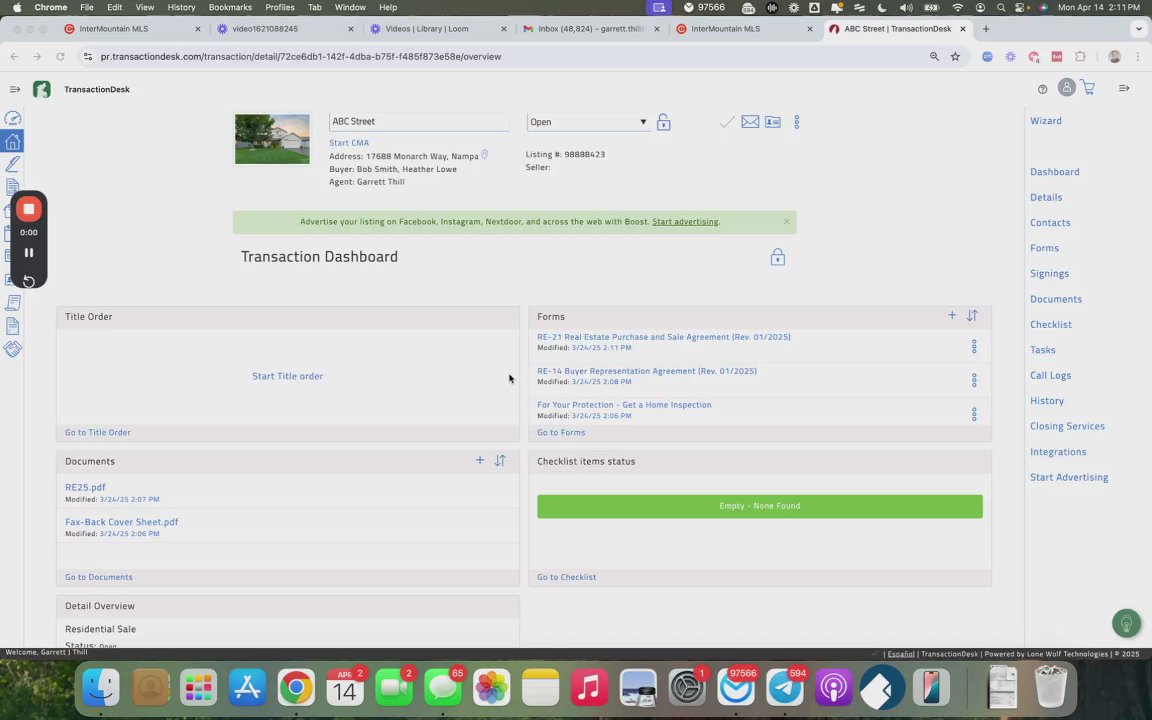Sort forms using the sort arrows icon

coord(972,315)
